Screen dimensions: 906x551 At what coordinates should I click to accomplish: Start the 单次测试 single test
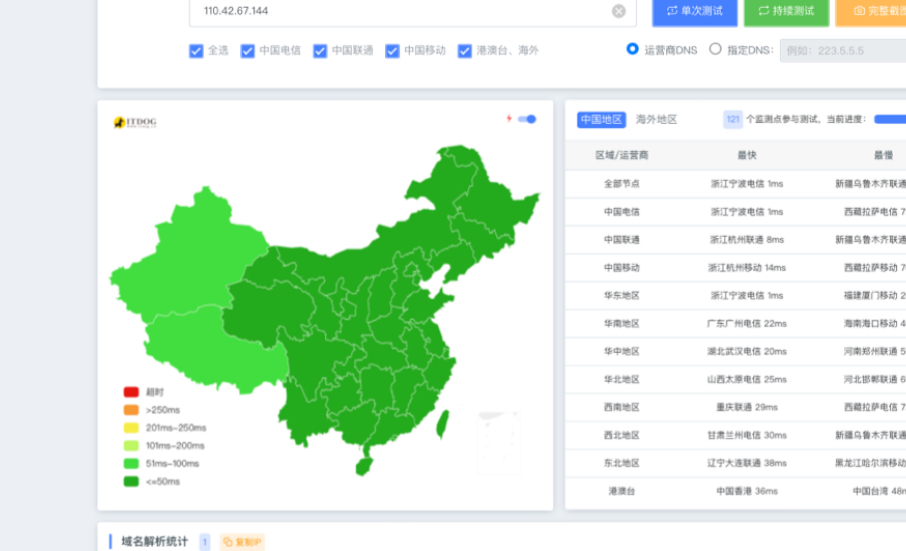(x=695, y=11)
